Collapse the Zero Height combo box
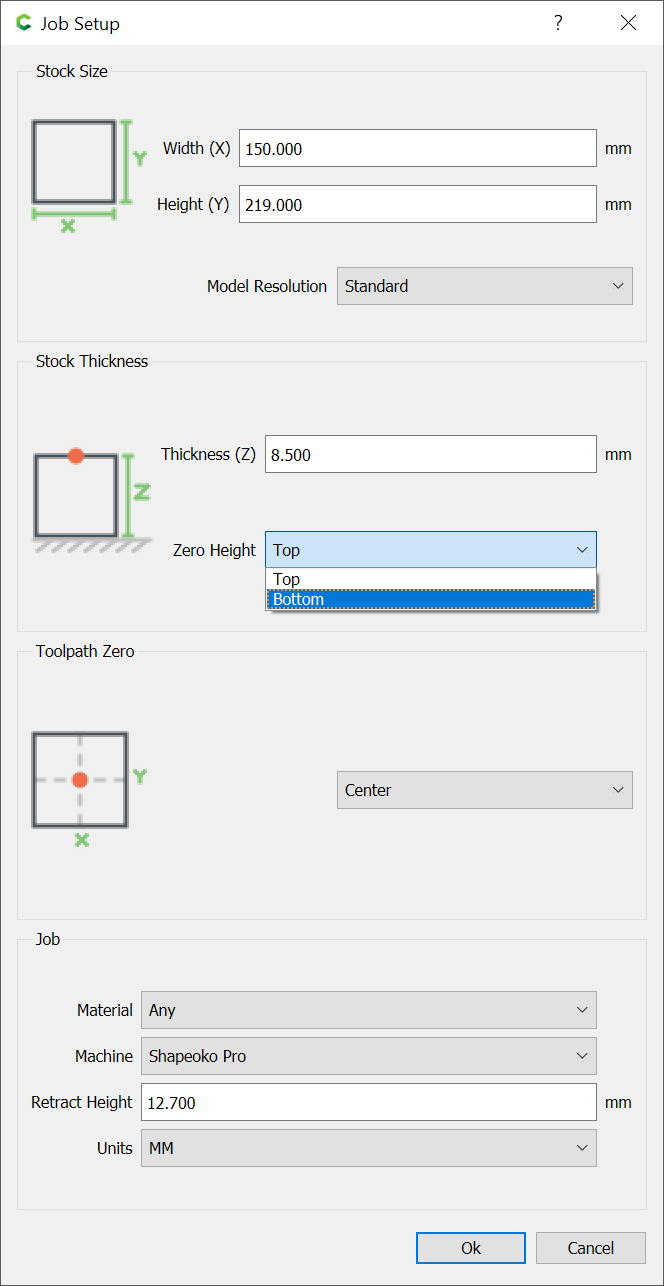Screen dimensions: 664x1286 pyautogui.click(x=431, y=550)
